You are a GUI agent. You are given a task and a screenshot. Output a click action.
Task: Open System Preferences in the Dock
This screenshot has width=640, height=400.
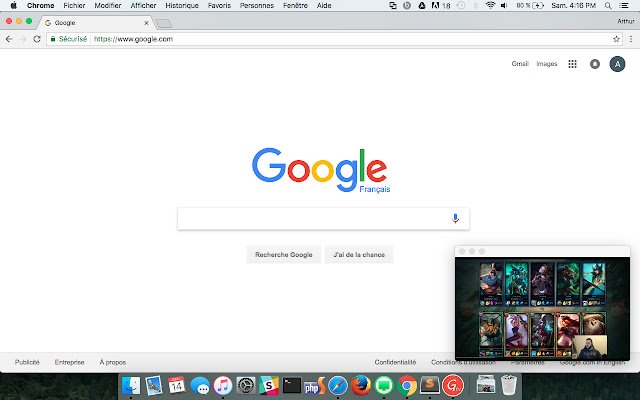click(x=246, y=385)
